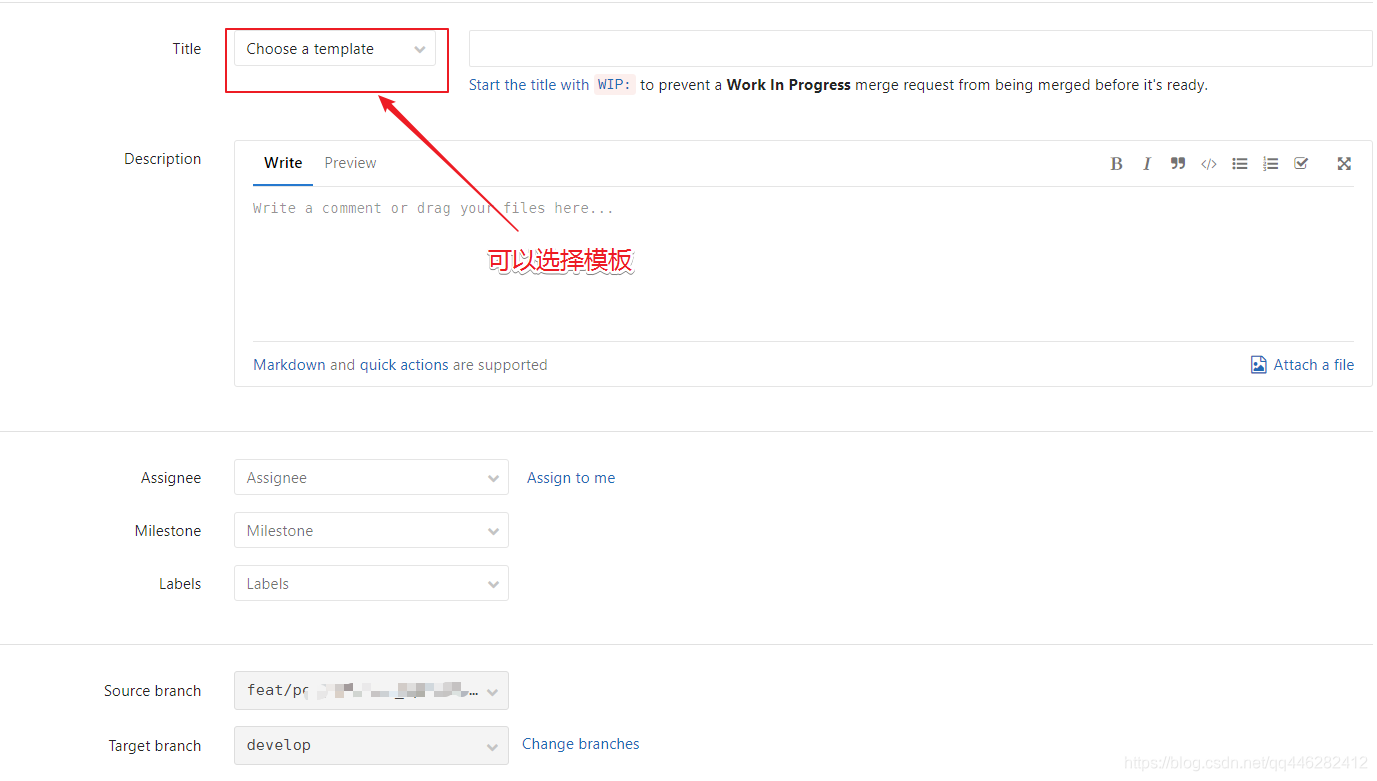Switch to the Write tab
The width and height of the screenshot is (1377, 781).
(283, 163)
